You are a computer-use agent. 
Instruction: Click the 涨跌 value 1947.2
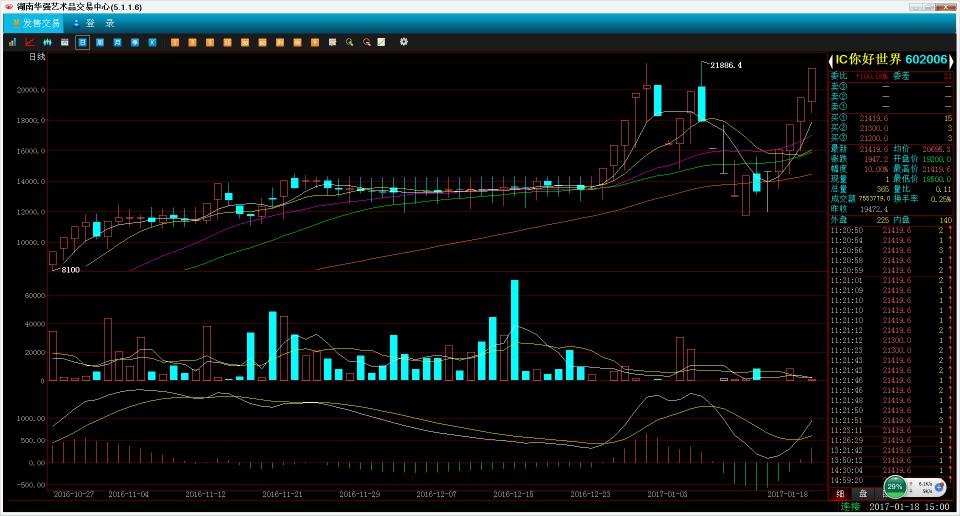pos(876,159)
